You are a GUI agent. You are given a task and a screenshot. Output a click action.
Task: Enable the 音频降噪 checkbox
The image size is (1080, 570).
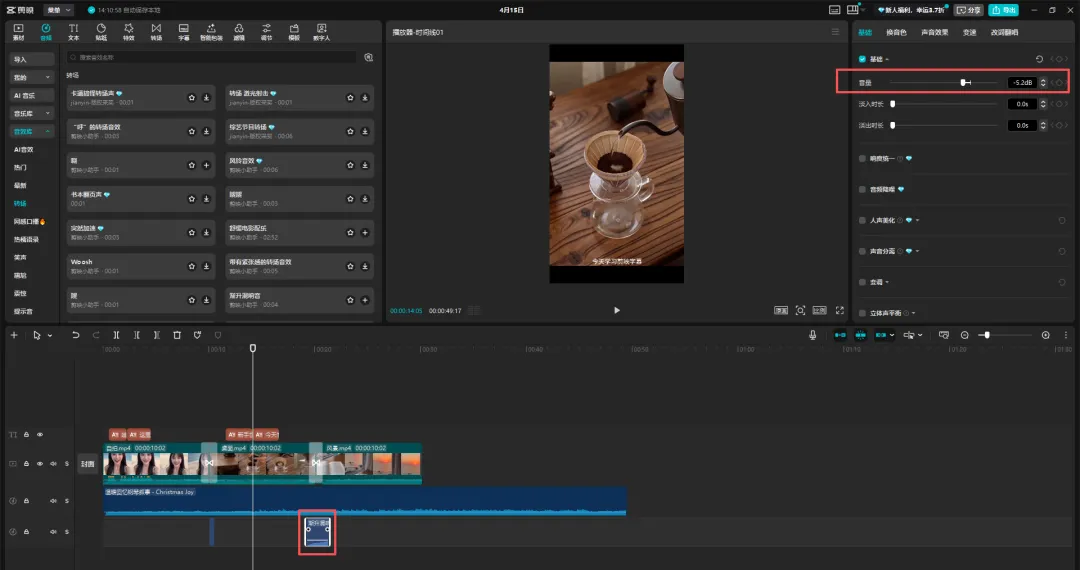[863, 189]
